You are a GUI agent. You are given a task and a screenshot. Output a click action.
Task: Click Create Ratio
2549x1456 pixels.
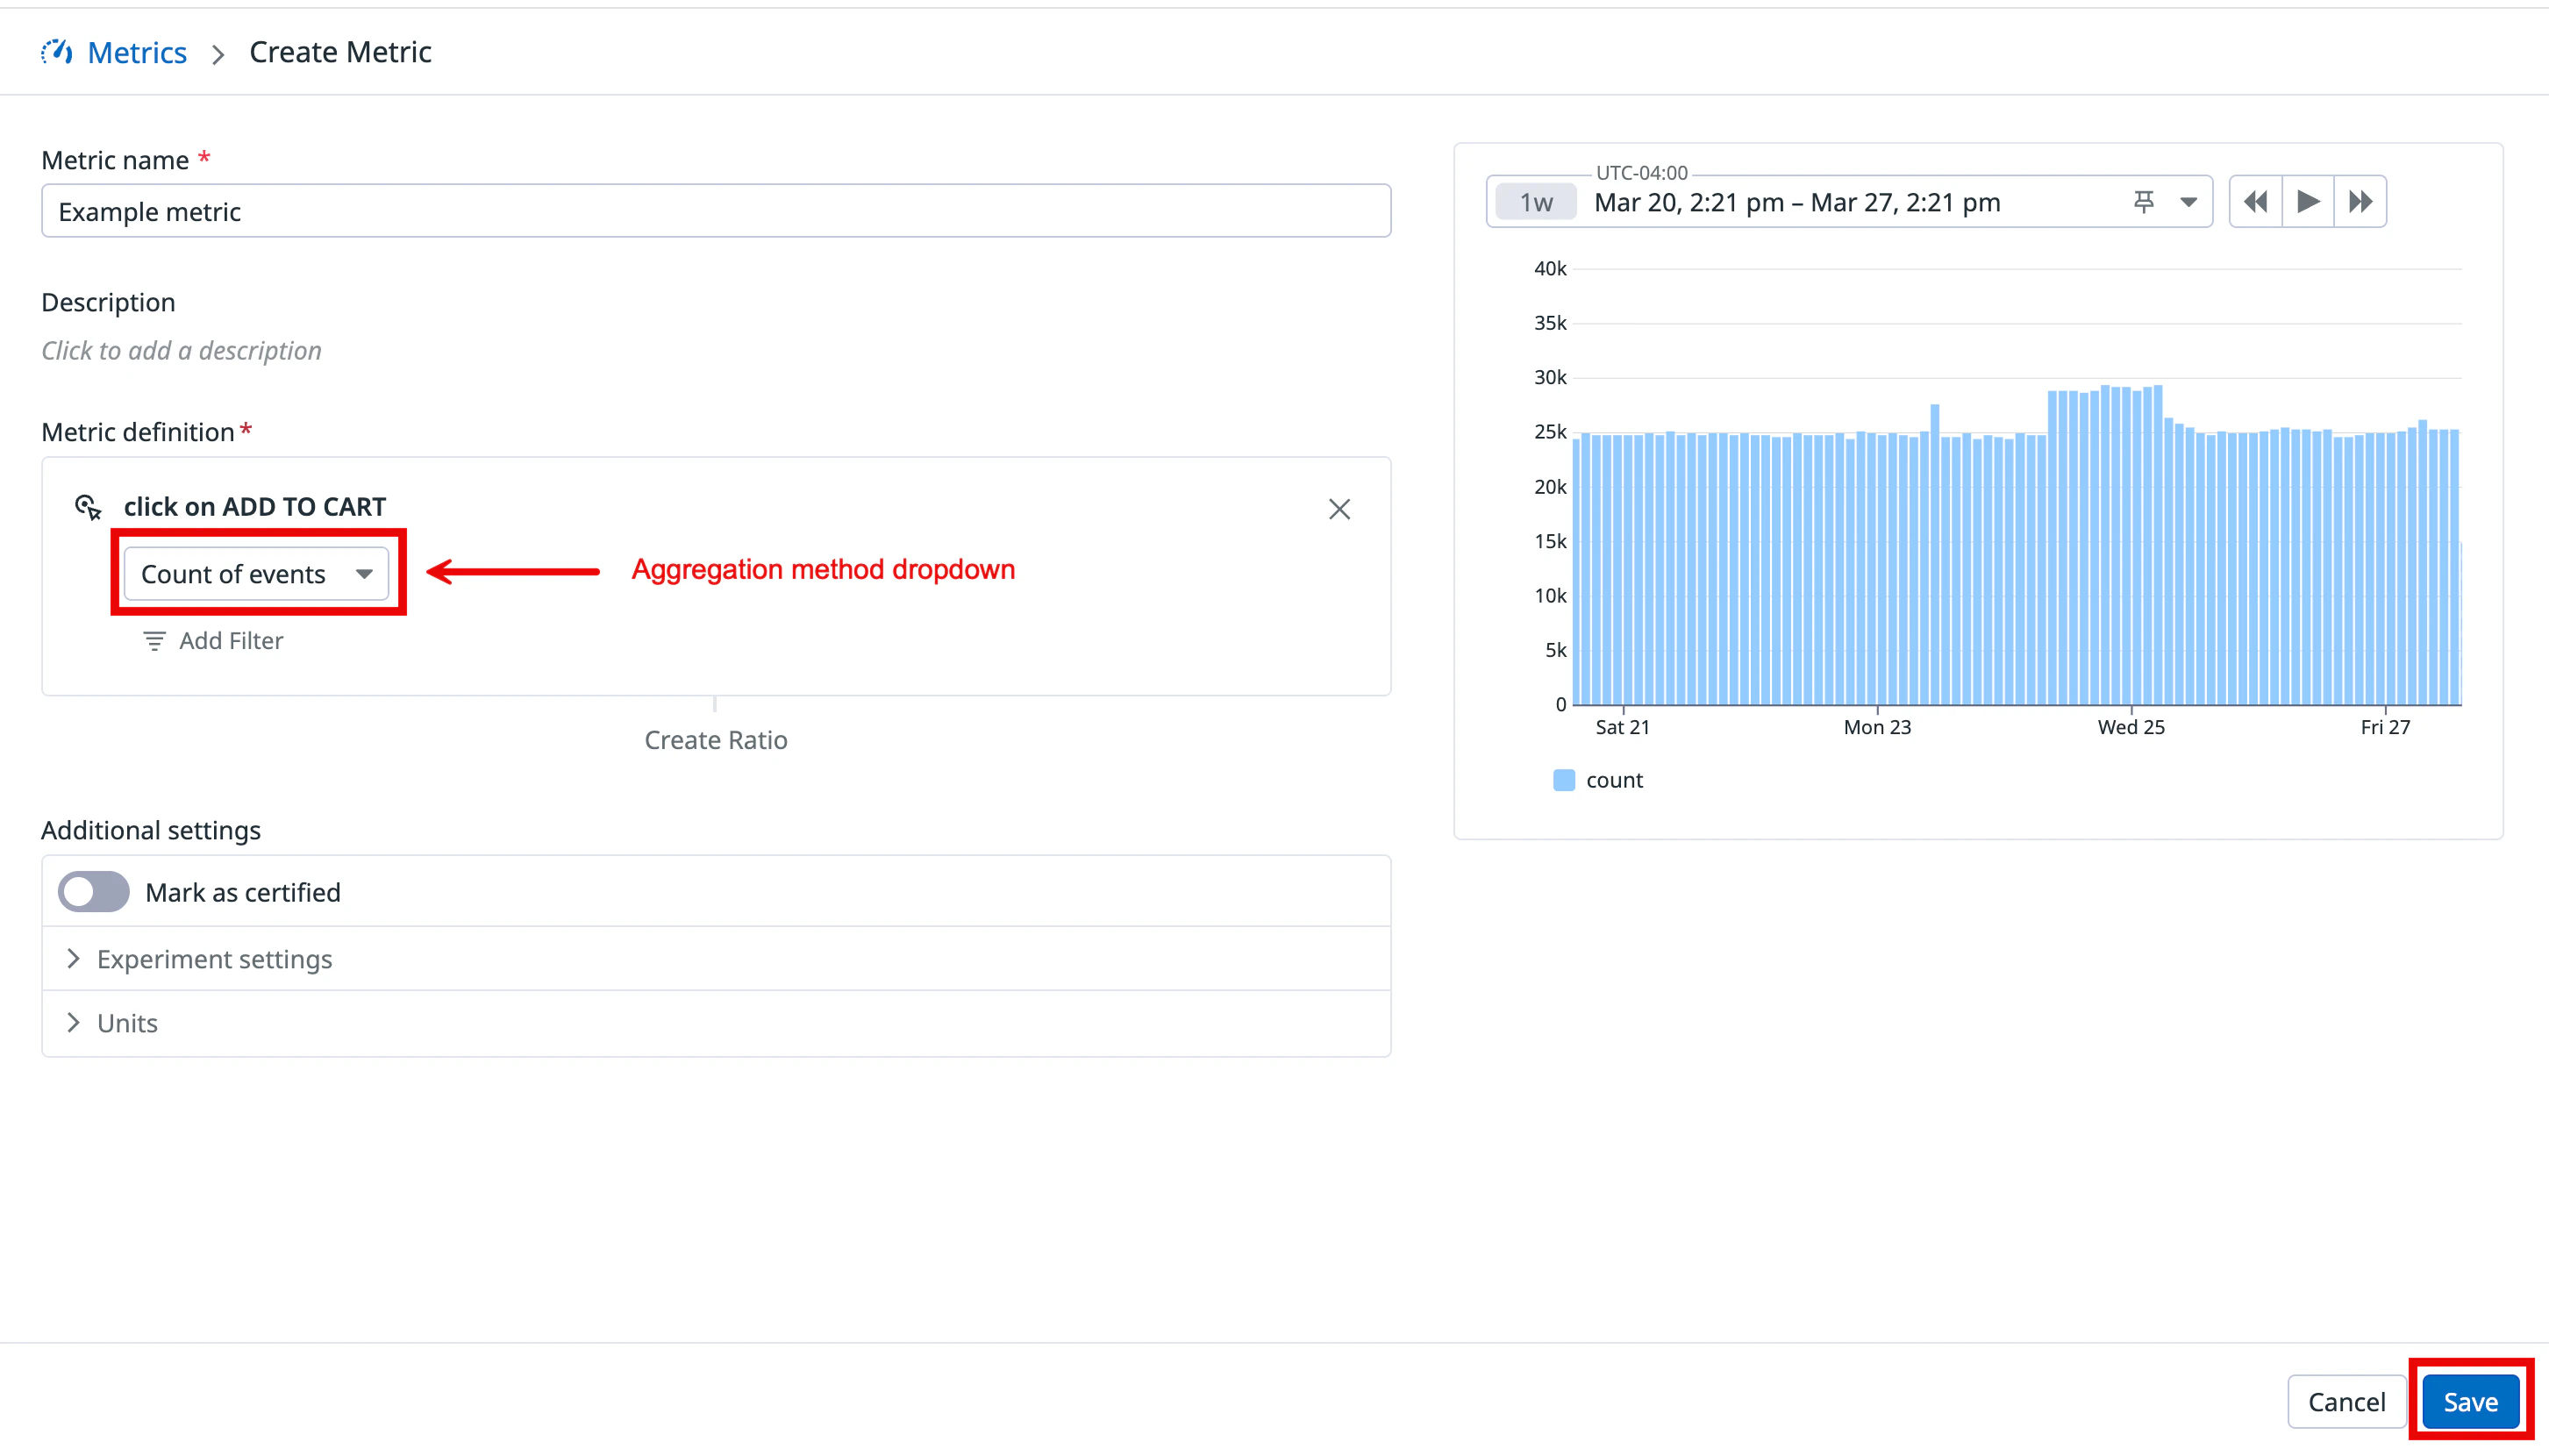(x=715, y=740)
